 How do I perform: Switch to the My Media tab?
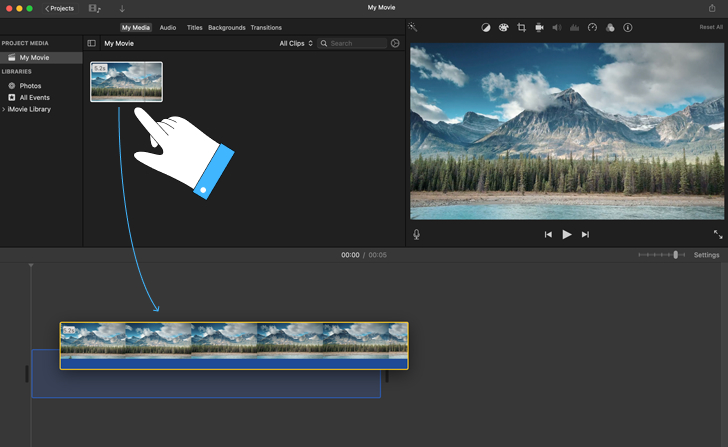pyautogui.click(x=136, y=27)
